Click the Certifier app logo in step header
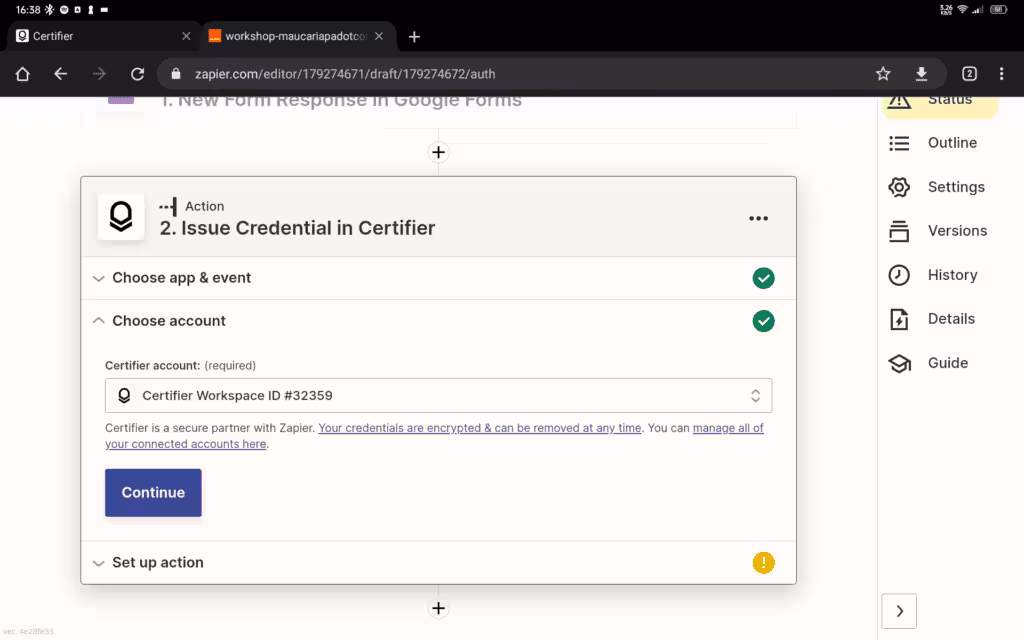The width and height of the screenshot is (1024, 640). 121,216
